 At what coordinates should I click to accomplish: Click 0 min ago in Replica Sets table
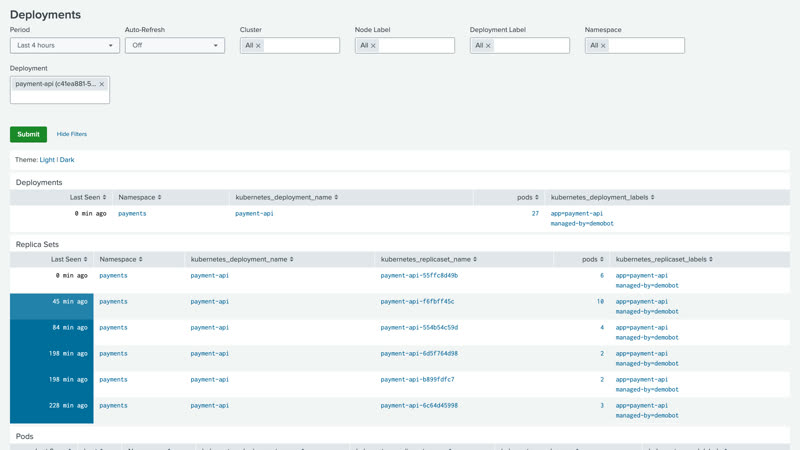click(x=71, y=276)
